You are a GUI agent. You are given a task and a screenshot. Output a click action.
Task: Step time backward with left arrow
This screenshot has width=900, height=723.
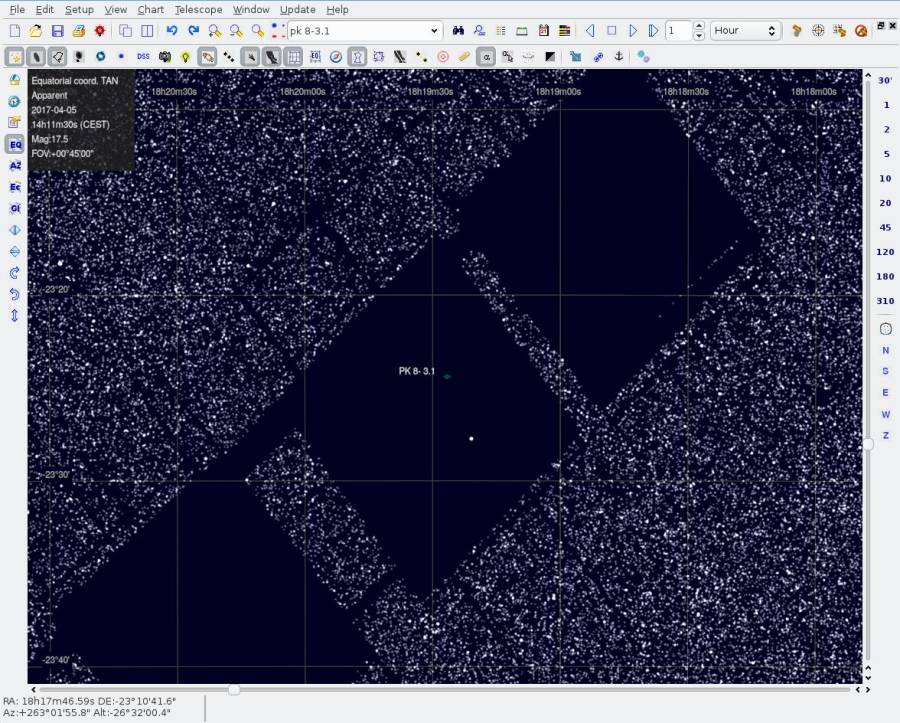tap(590, 31)
